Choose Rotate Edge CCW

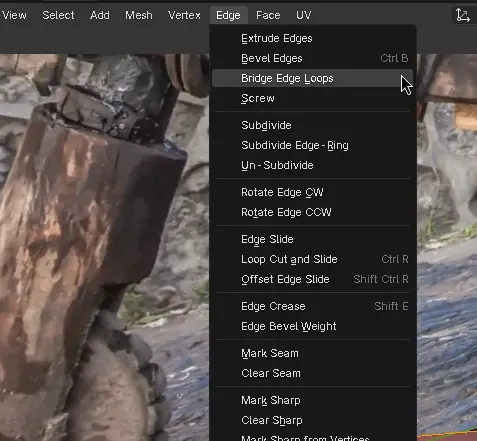tap(312, 212)
